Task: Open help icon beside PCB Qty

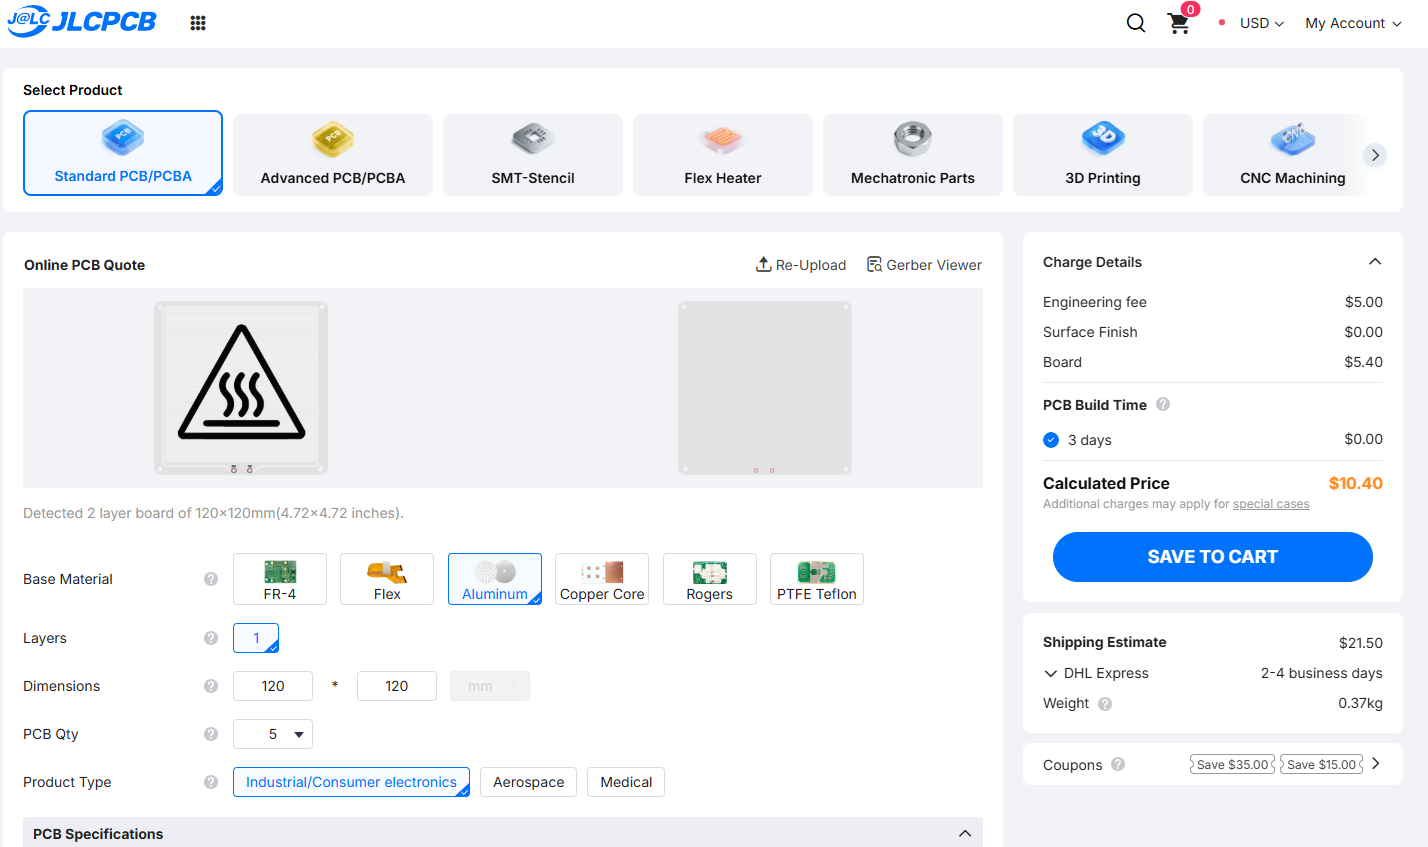Action: (211, 734)
